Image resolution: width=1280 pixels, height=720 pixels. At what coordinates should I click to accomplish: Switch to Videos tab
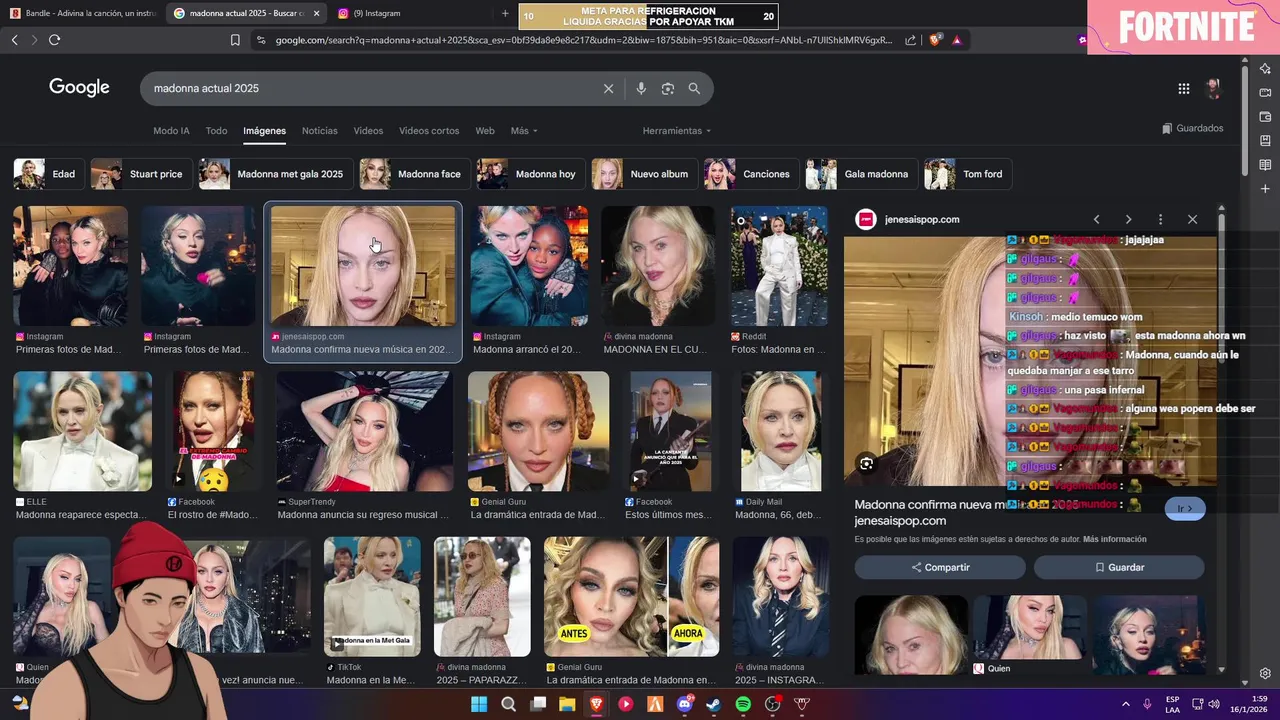[368, 131]
